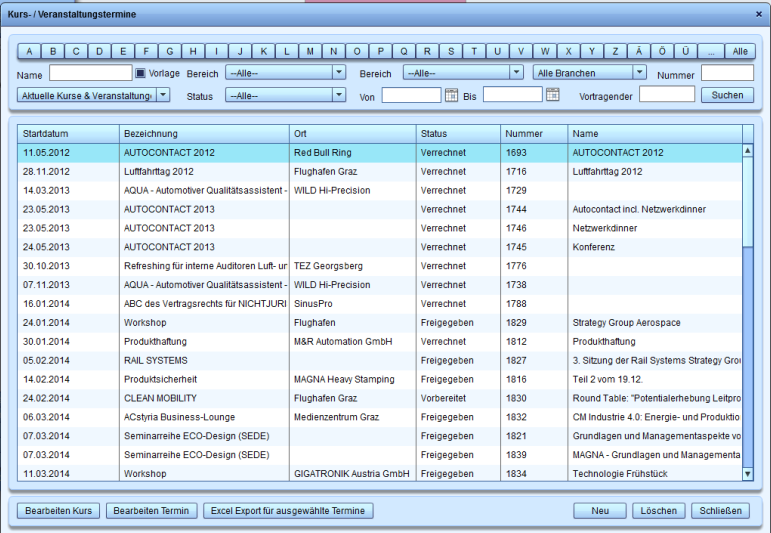Screen dimensions: 771x533
Task: Focus the Vortragender input field
Action: pos(667,94)
